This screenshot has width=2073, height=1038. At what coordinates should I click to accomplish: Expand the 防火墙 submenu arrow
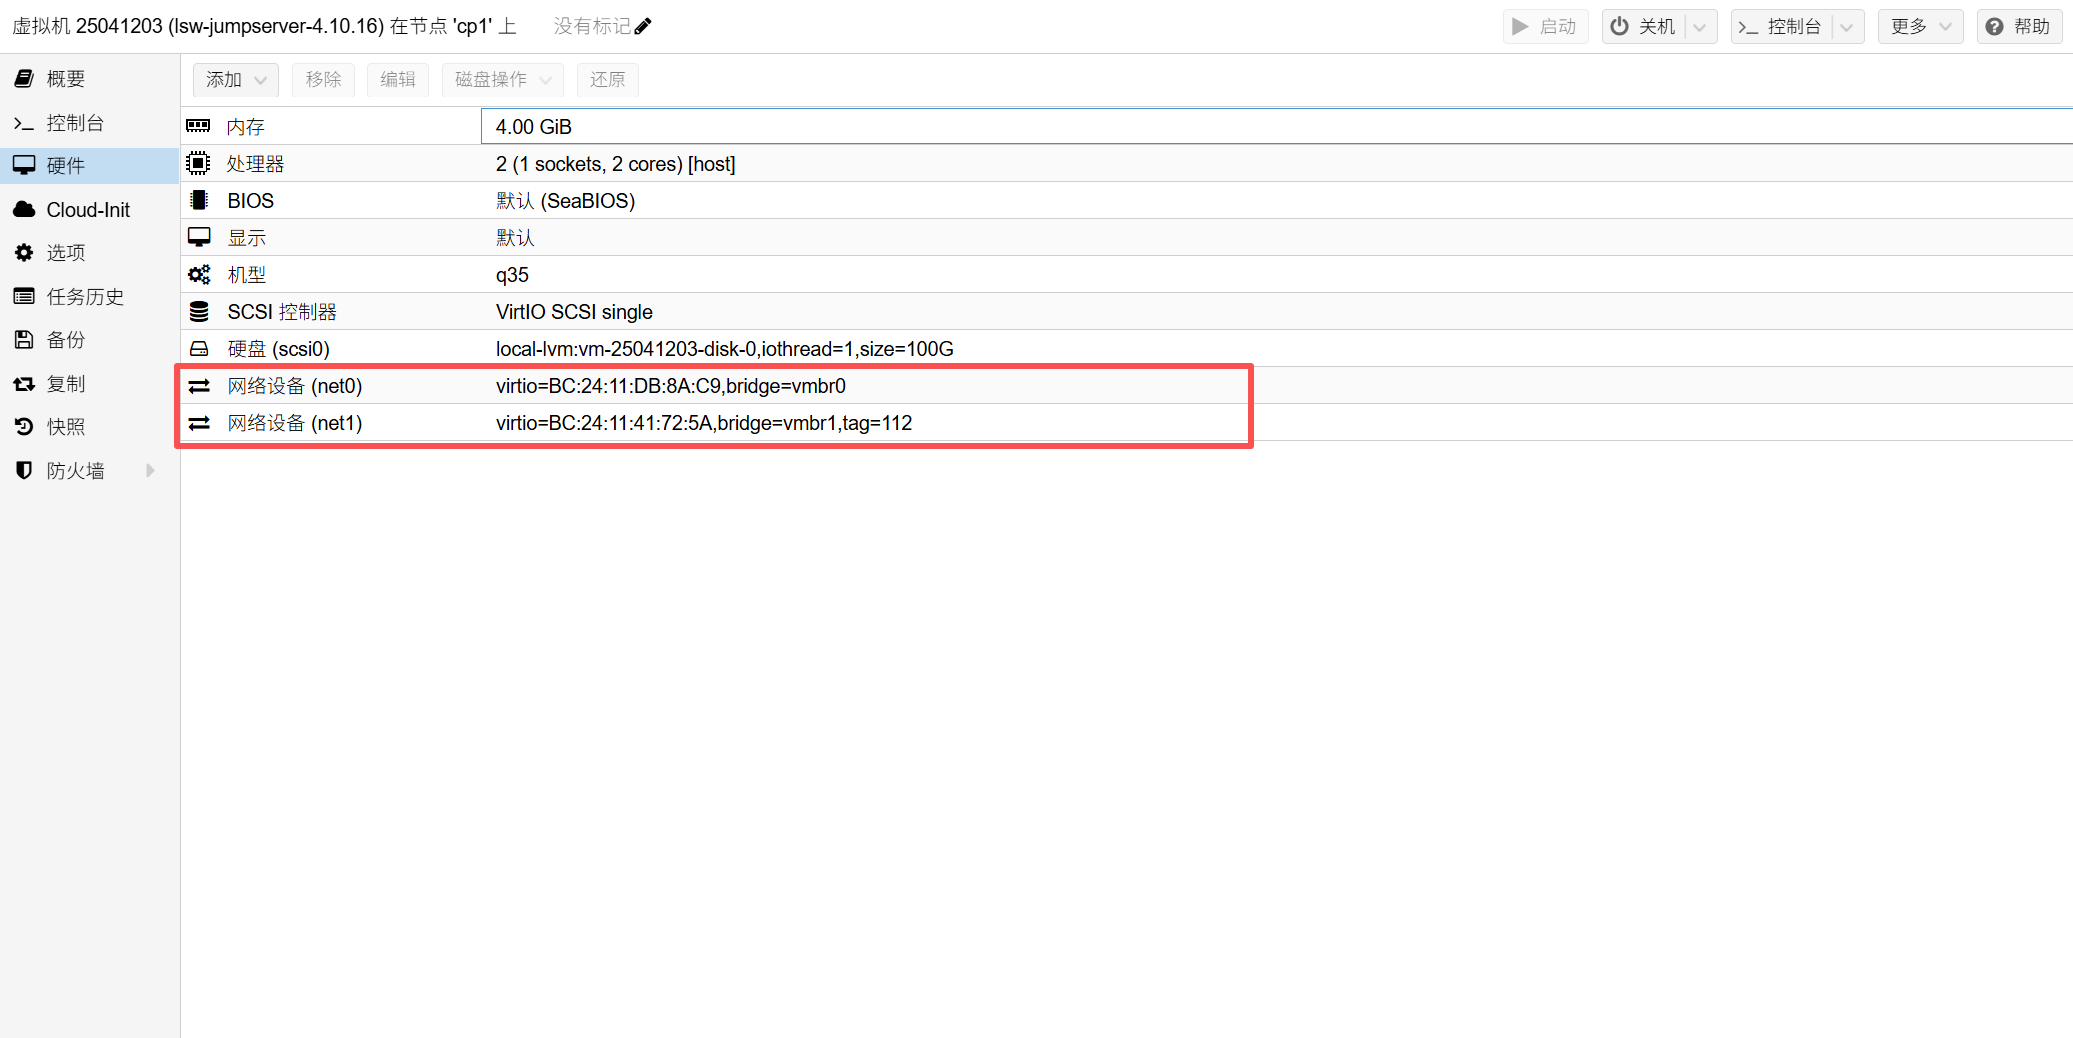[x=150, y=470]
